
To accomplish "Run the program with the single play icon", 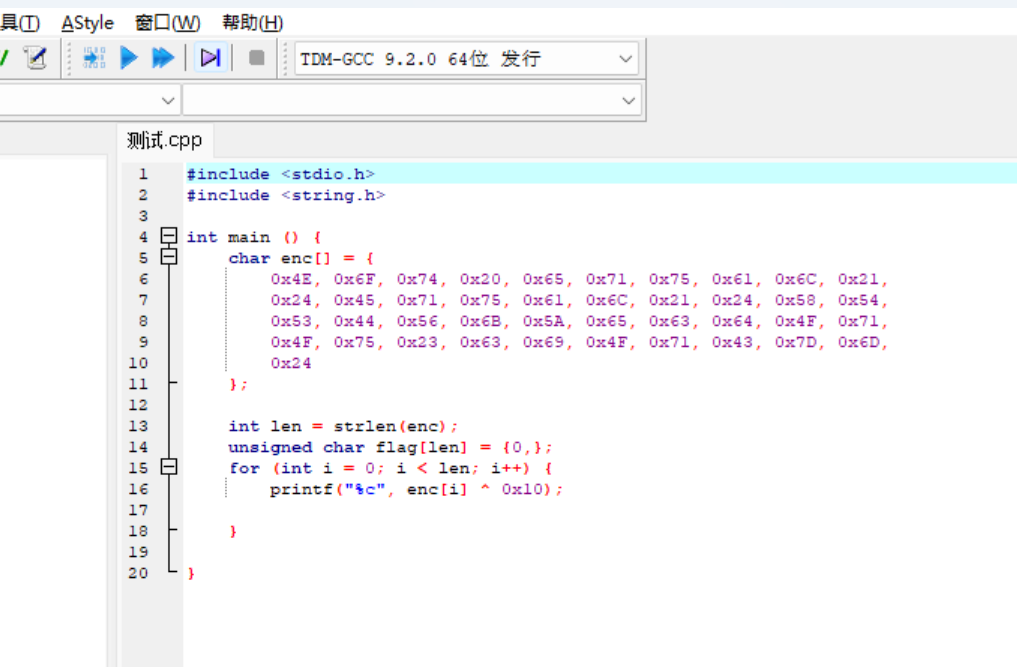I will (x=128, y=58).
